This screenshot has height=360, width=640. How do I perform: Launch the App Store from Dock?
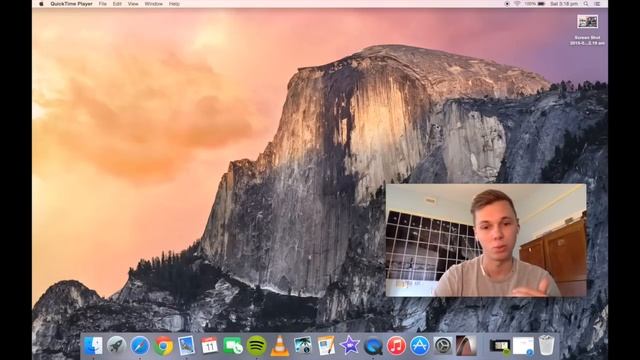click(420, 346)
